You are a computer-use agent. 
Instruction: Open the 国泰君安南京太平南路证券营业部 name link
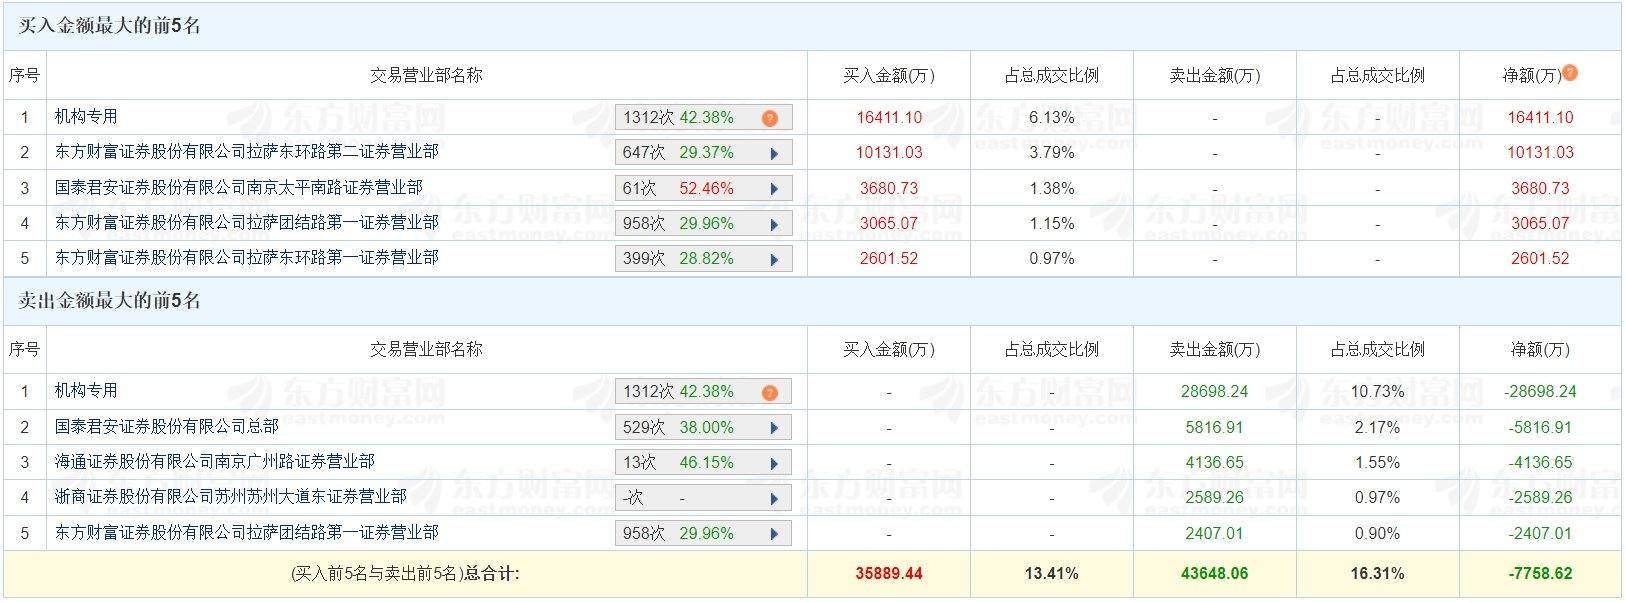tap(239, 188)
